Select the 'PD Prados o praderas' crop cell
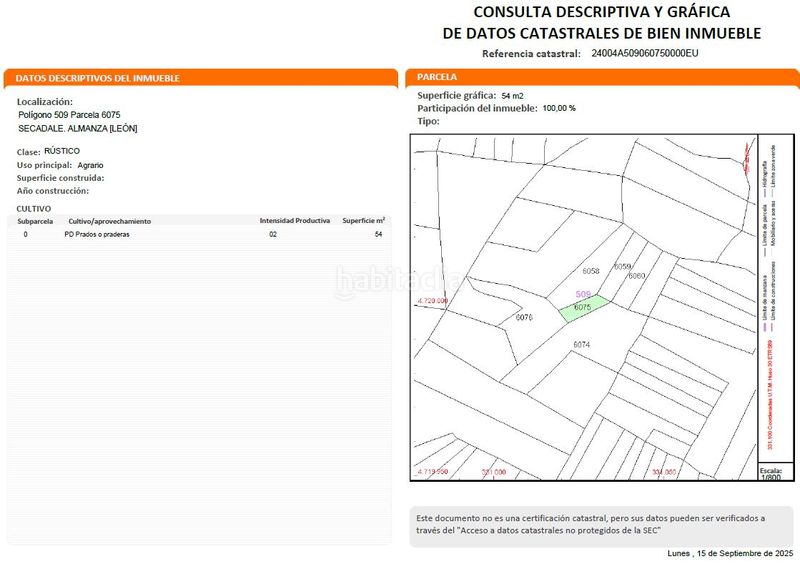The width and height of the screenshot is (800, 564). 97,234
